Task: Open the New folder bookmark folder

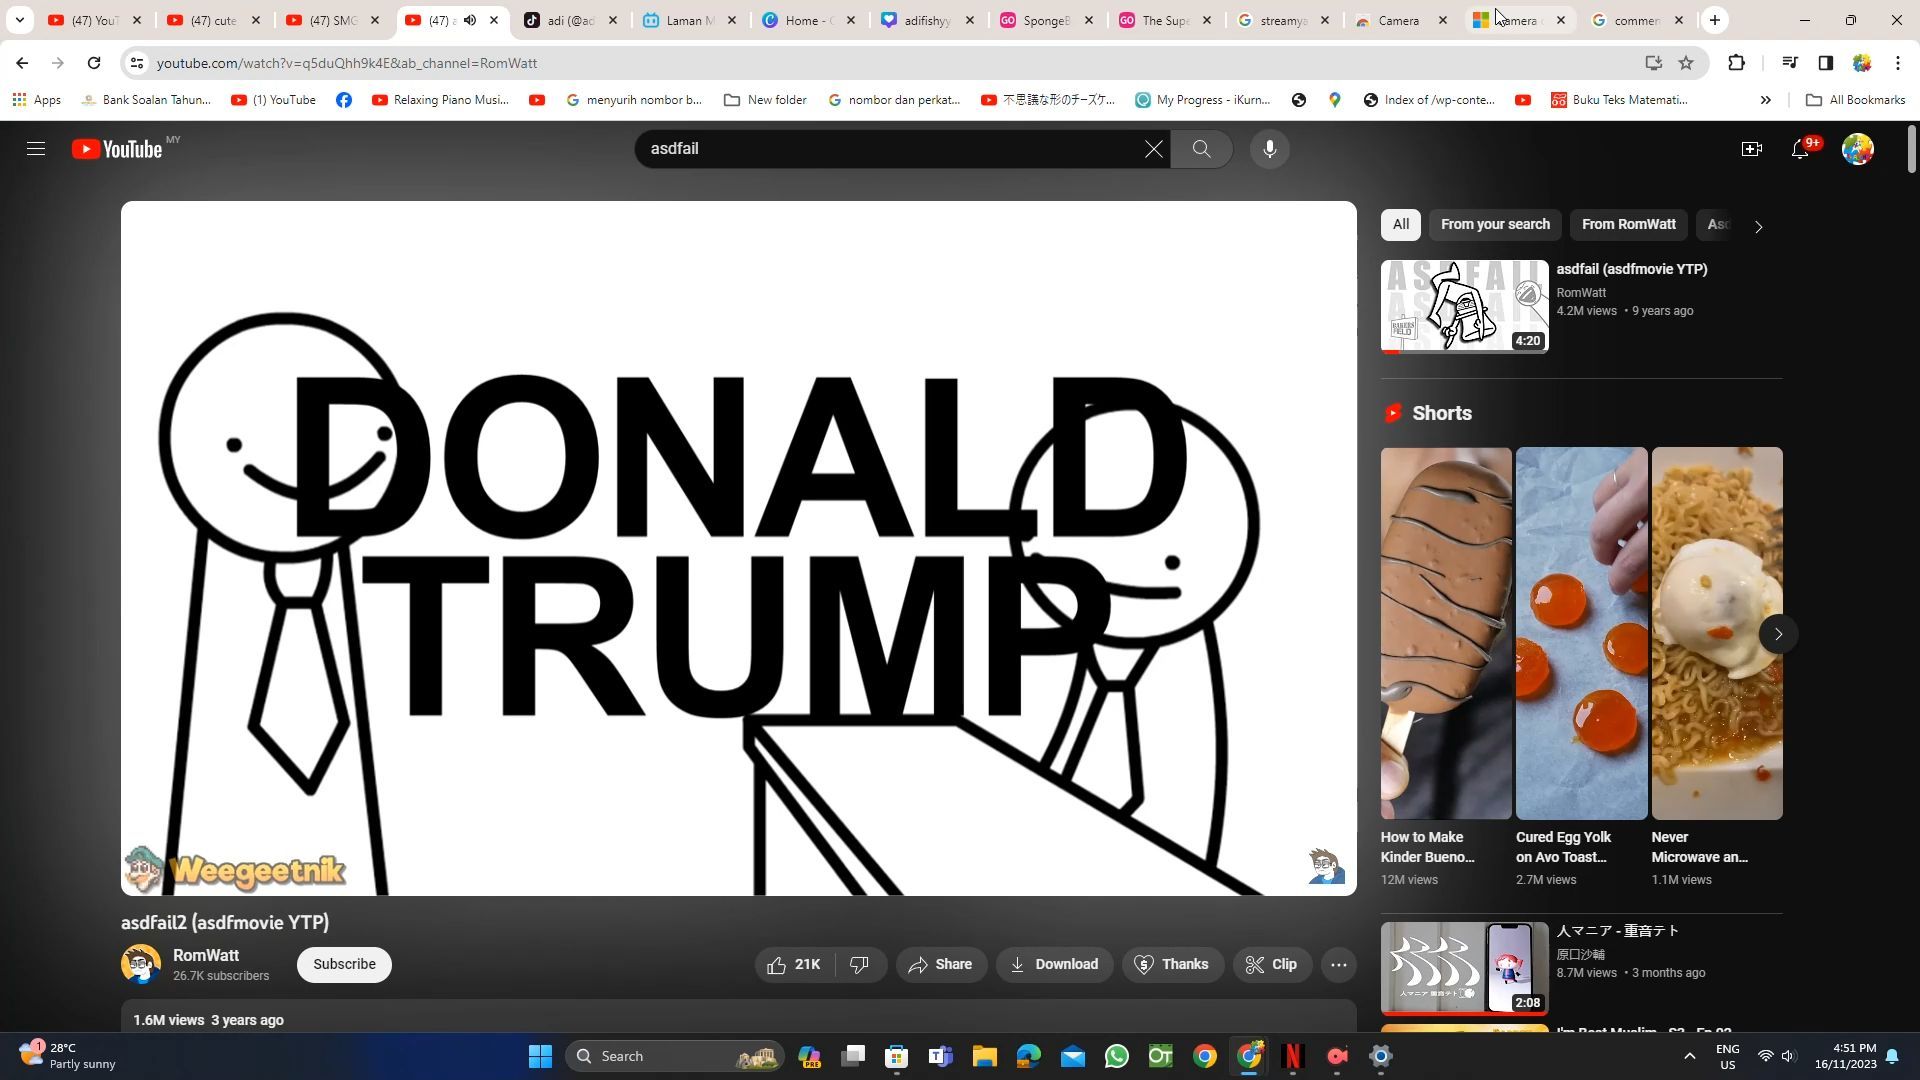Action: tap(765, 100)
